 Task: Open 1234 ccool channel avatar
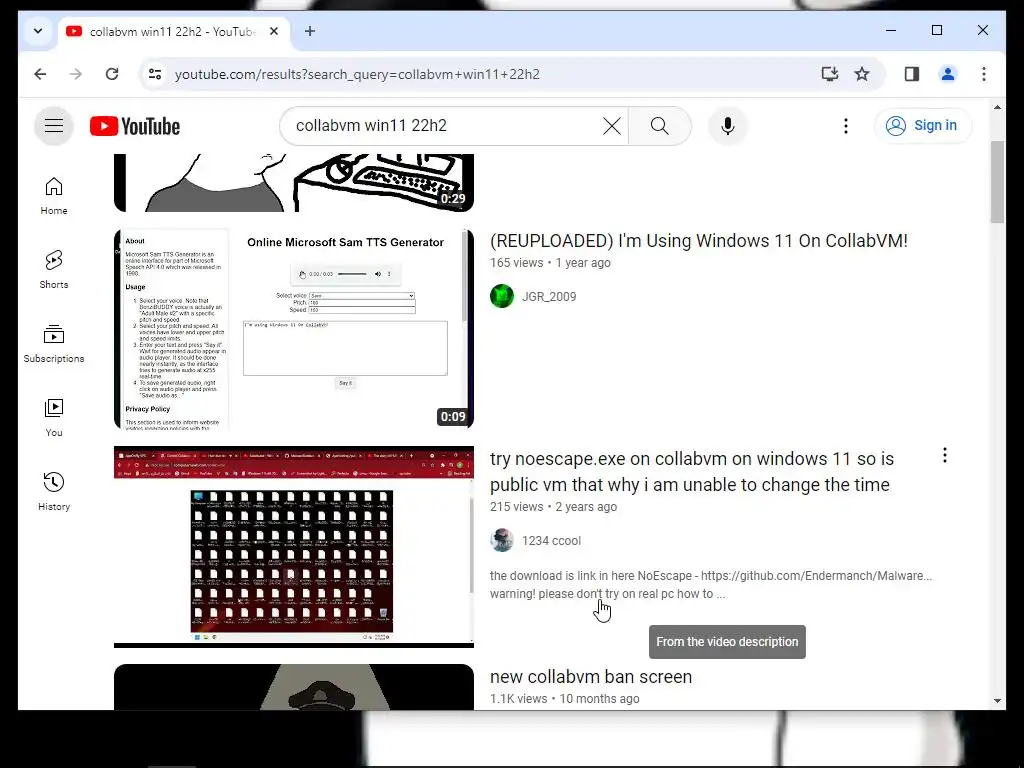pyautogui.click(x=502, y=540)
